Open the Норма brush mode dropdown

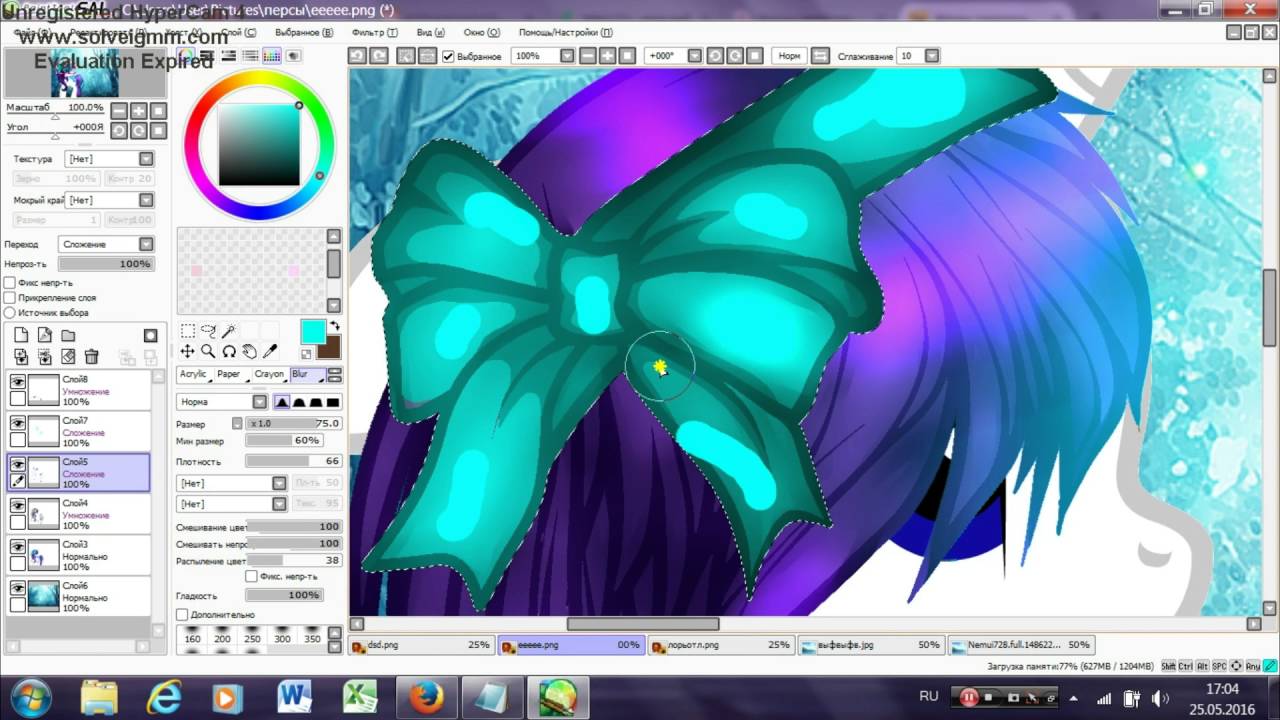(221, 402)
